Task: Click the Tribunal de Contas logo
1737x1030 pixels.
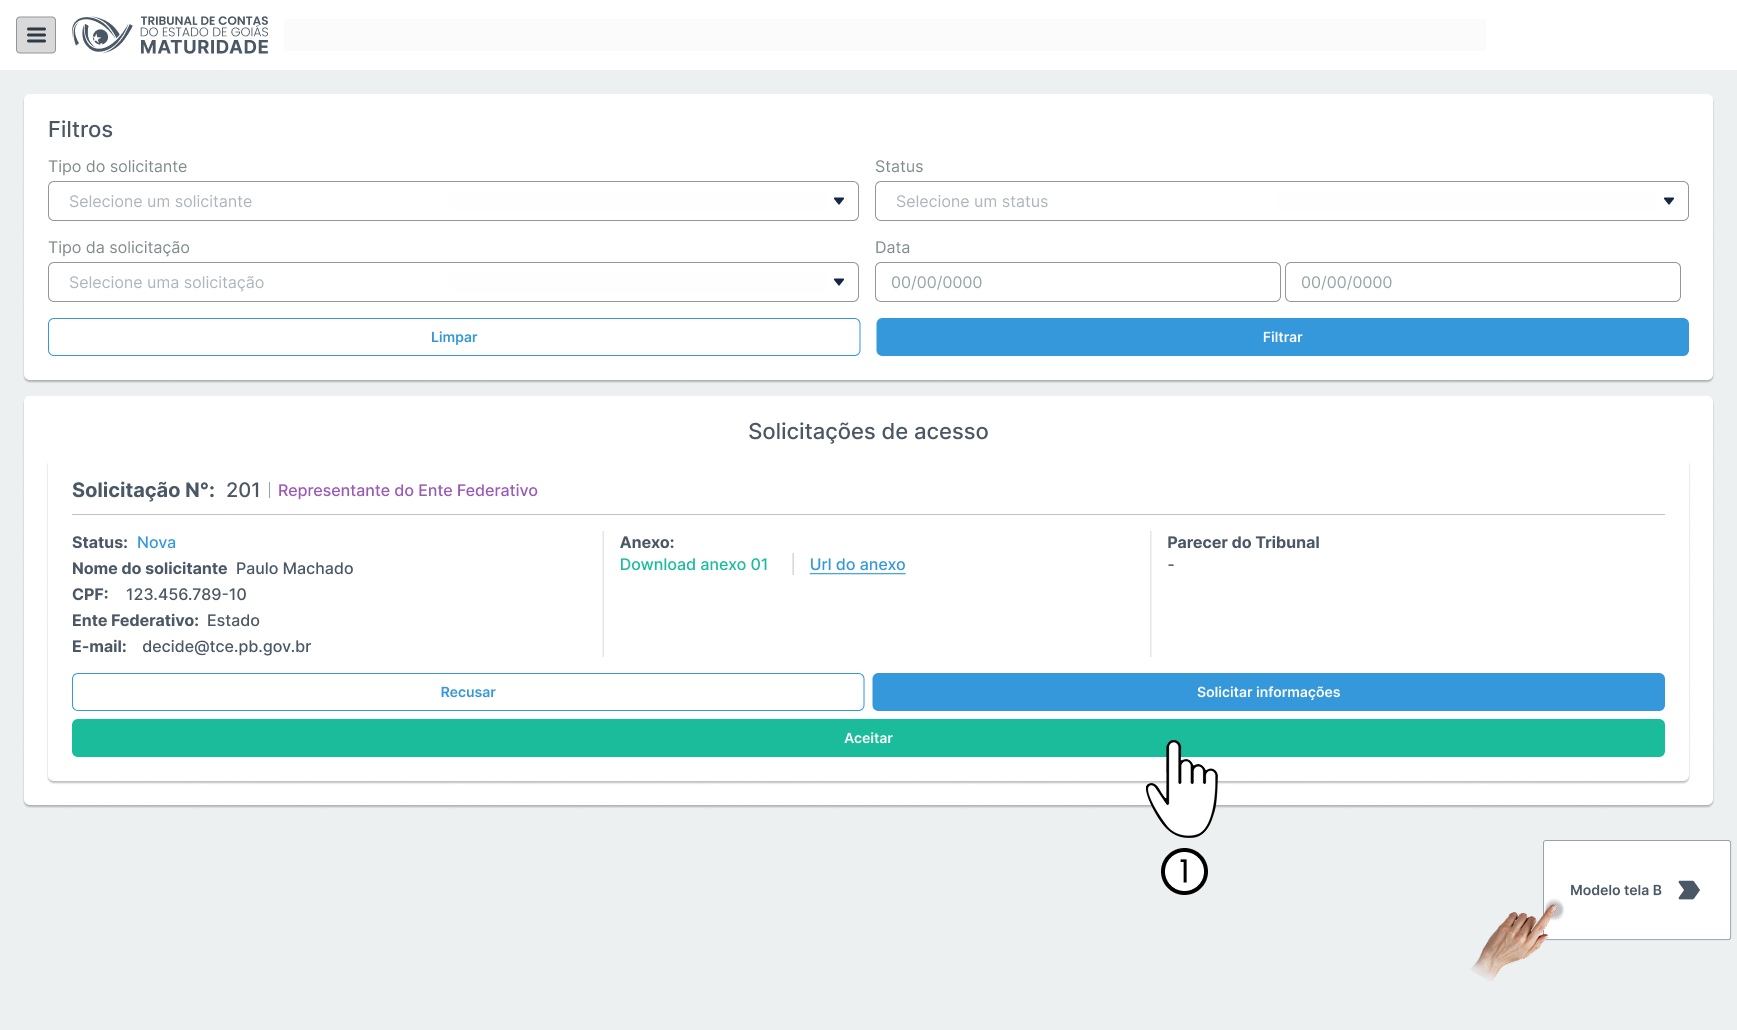Action: (171, 35)
